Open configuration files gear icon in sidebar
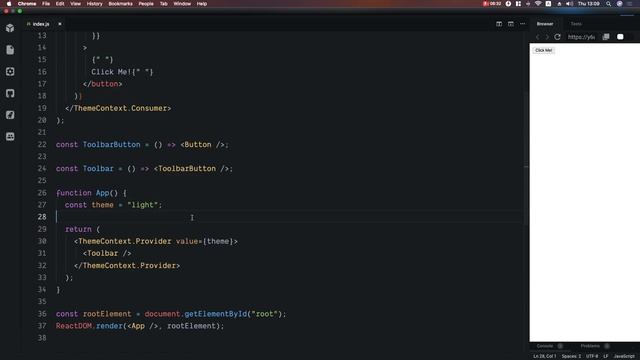The width and height of the screenshot is (640, 360). [x=10, y=71]
